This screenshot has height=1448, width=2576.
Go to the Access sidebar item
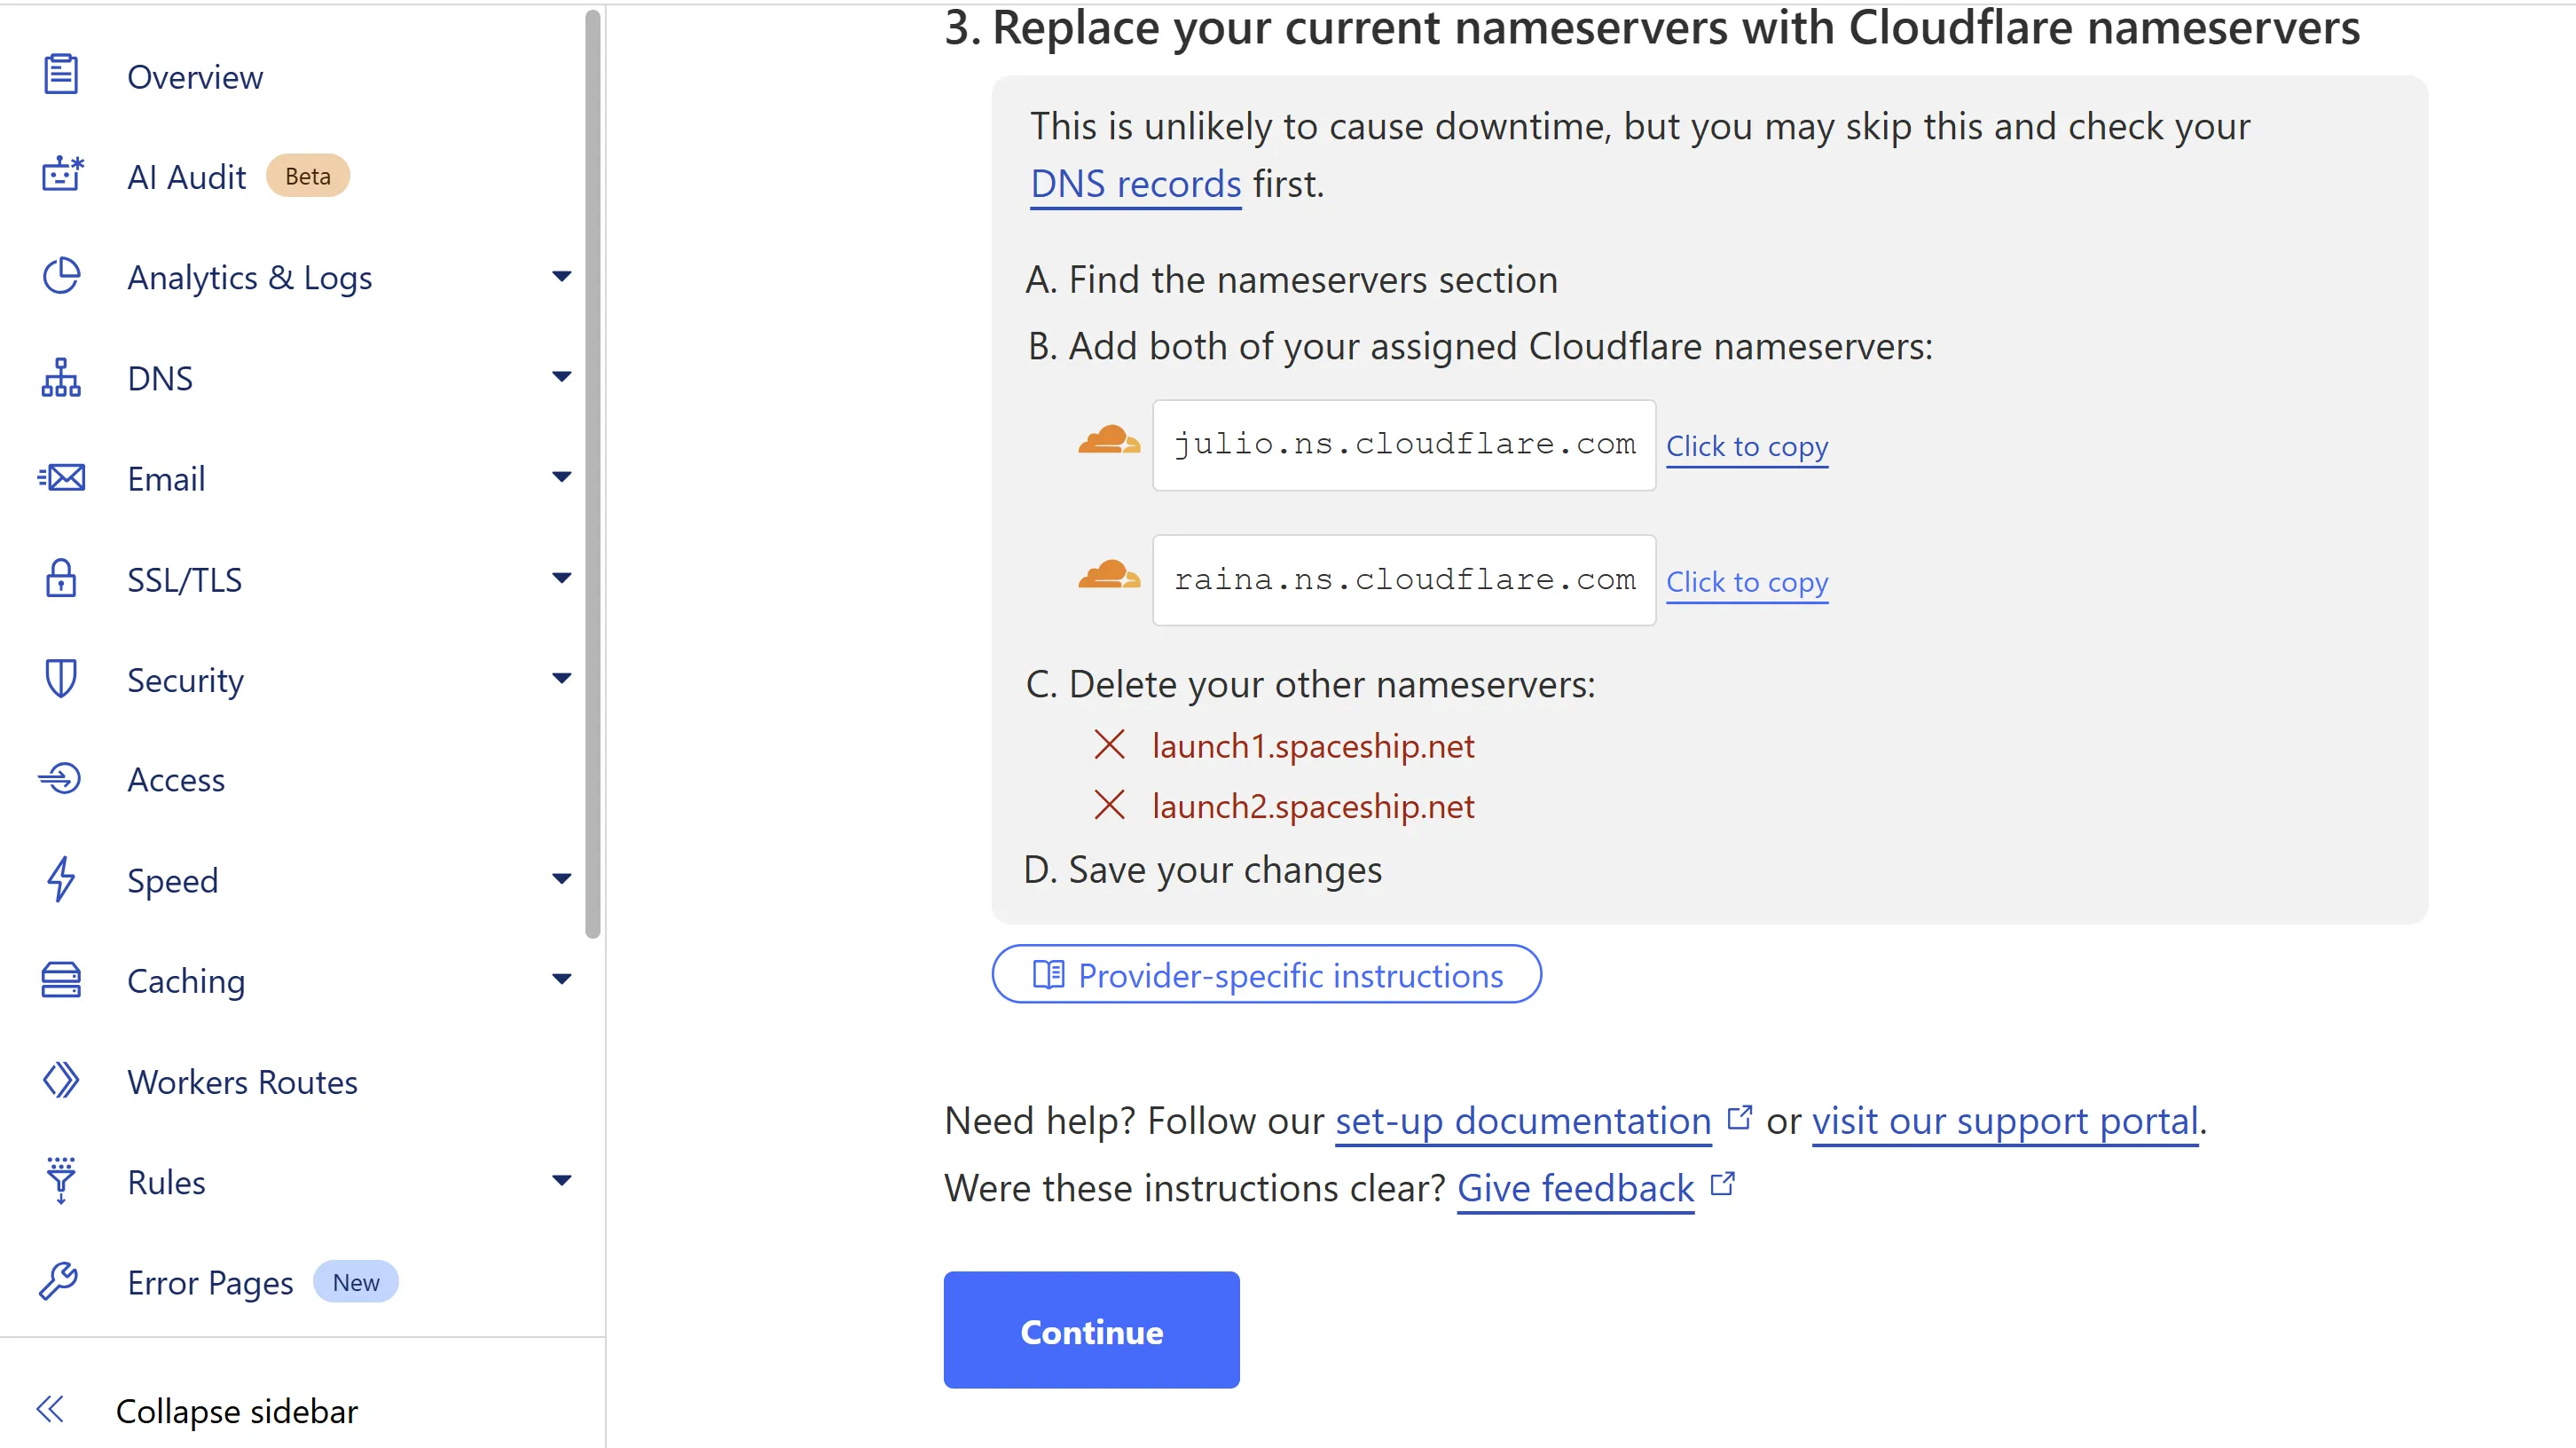(x=176, y=780)
